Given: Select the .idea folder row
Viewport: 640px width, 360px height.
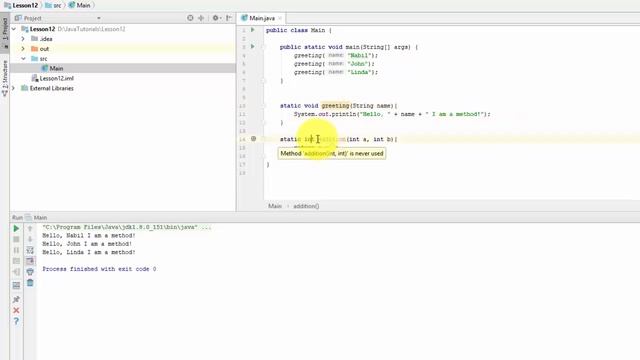Looking at the screenshot, I should pos(122,39).
